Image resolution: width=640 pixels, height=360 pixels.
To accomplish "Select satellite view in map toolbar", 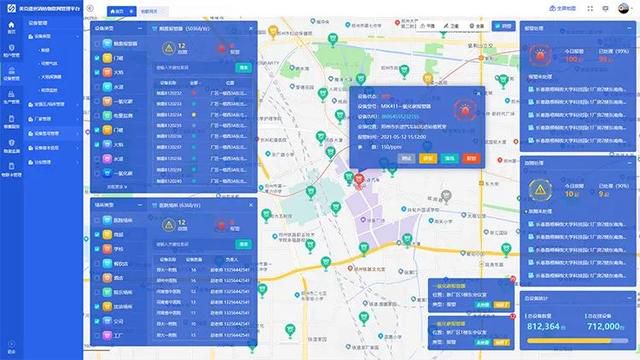I will click(x=451, y=26).
